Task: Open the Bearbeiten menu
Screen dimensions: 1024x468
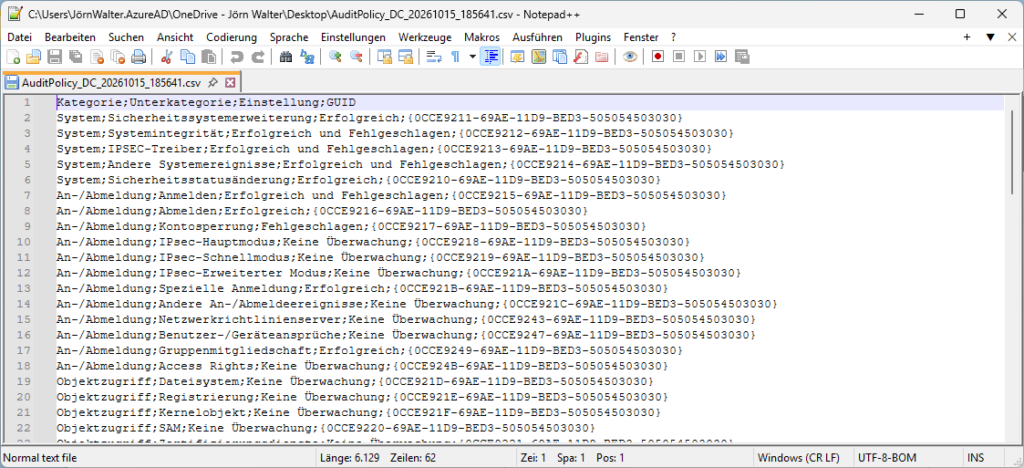Action: click(x=70, y=37)
